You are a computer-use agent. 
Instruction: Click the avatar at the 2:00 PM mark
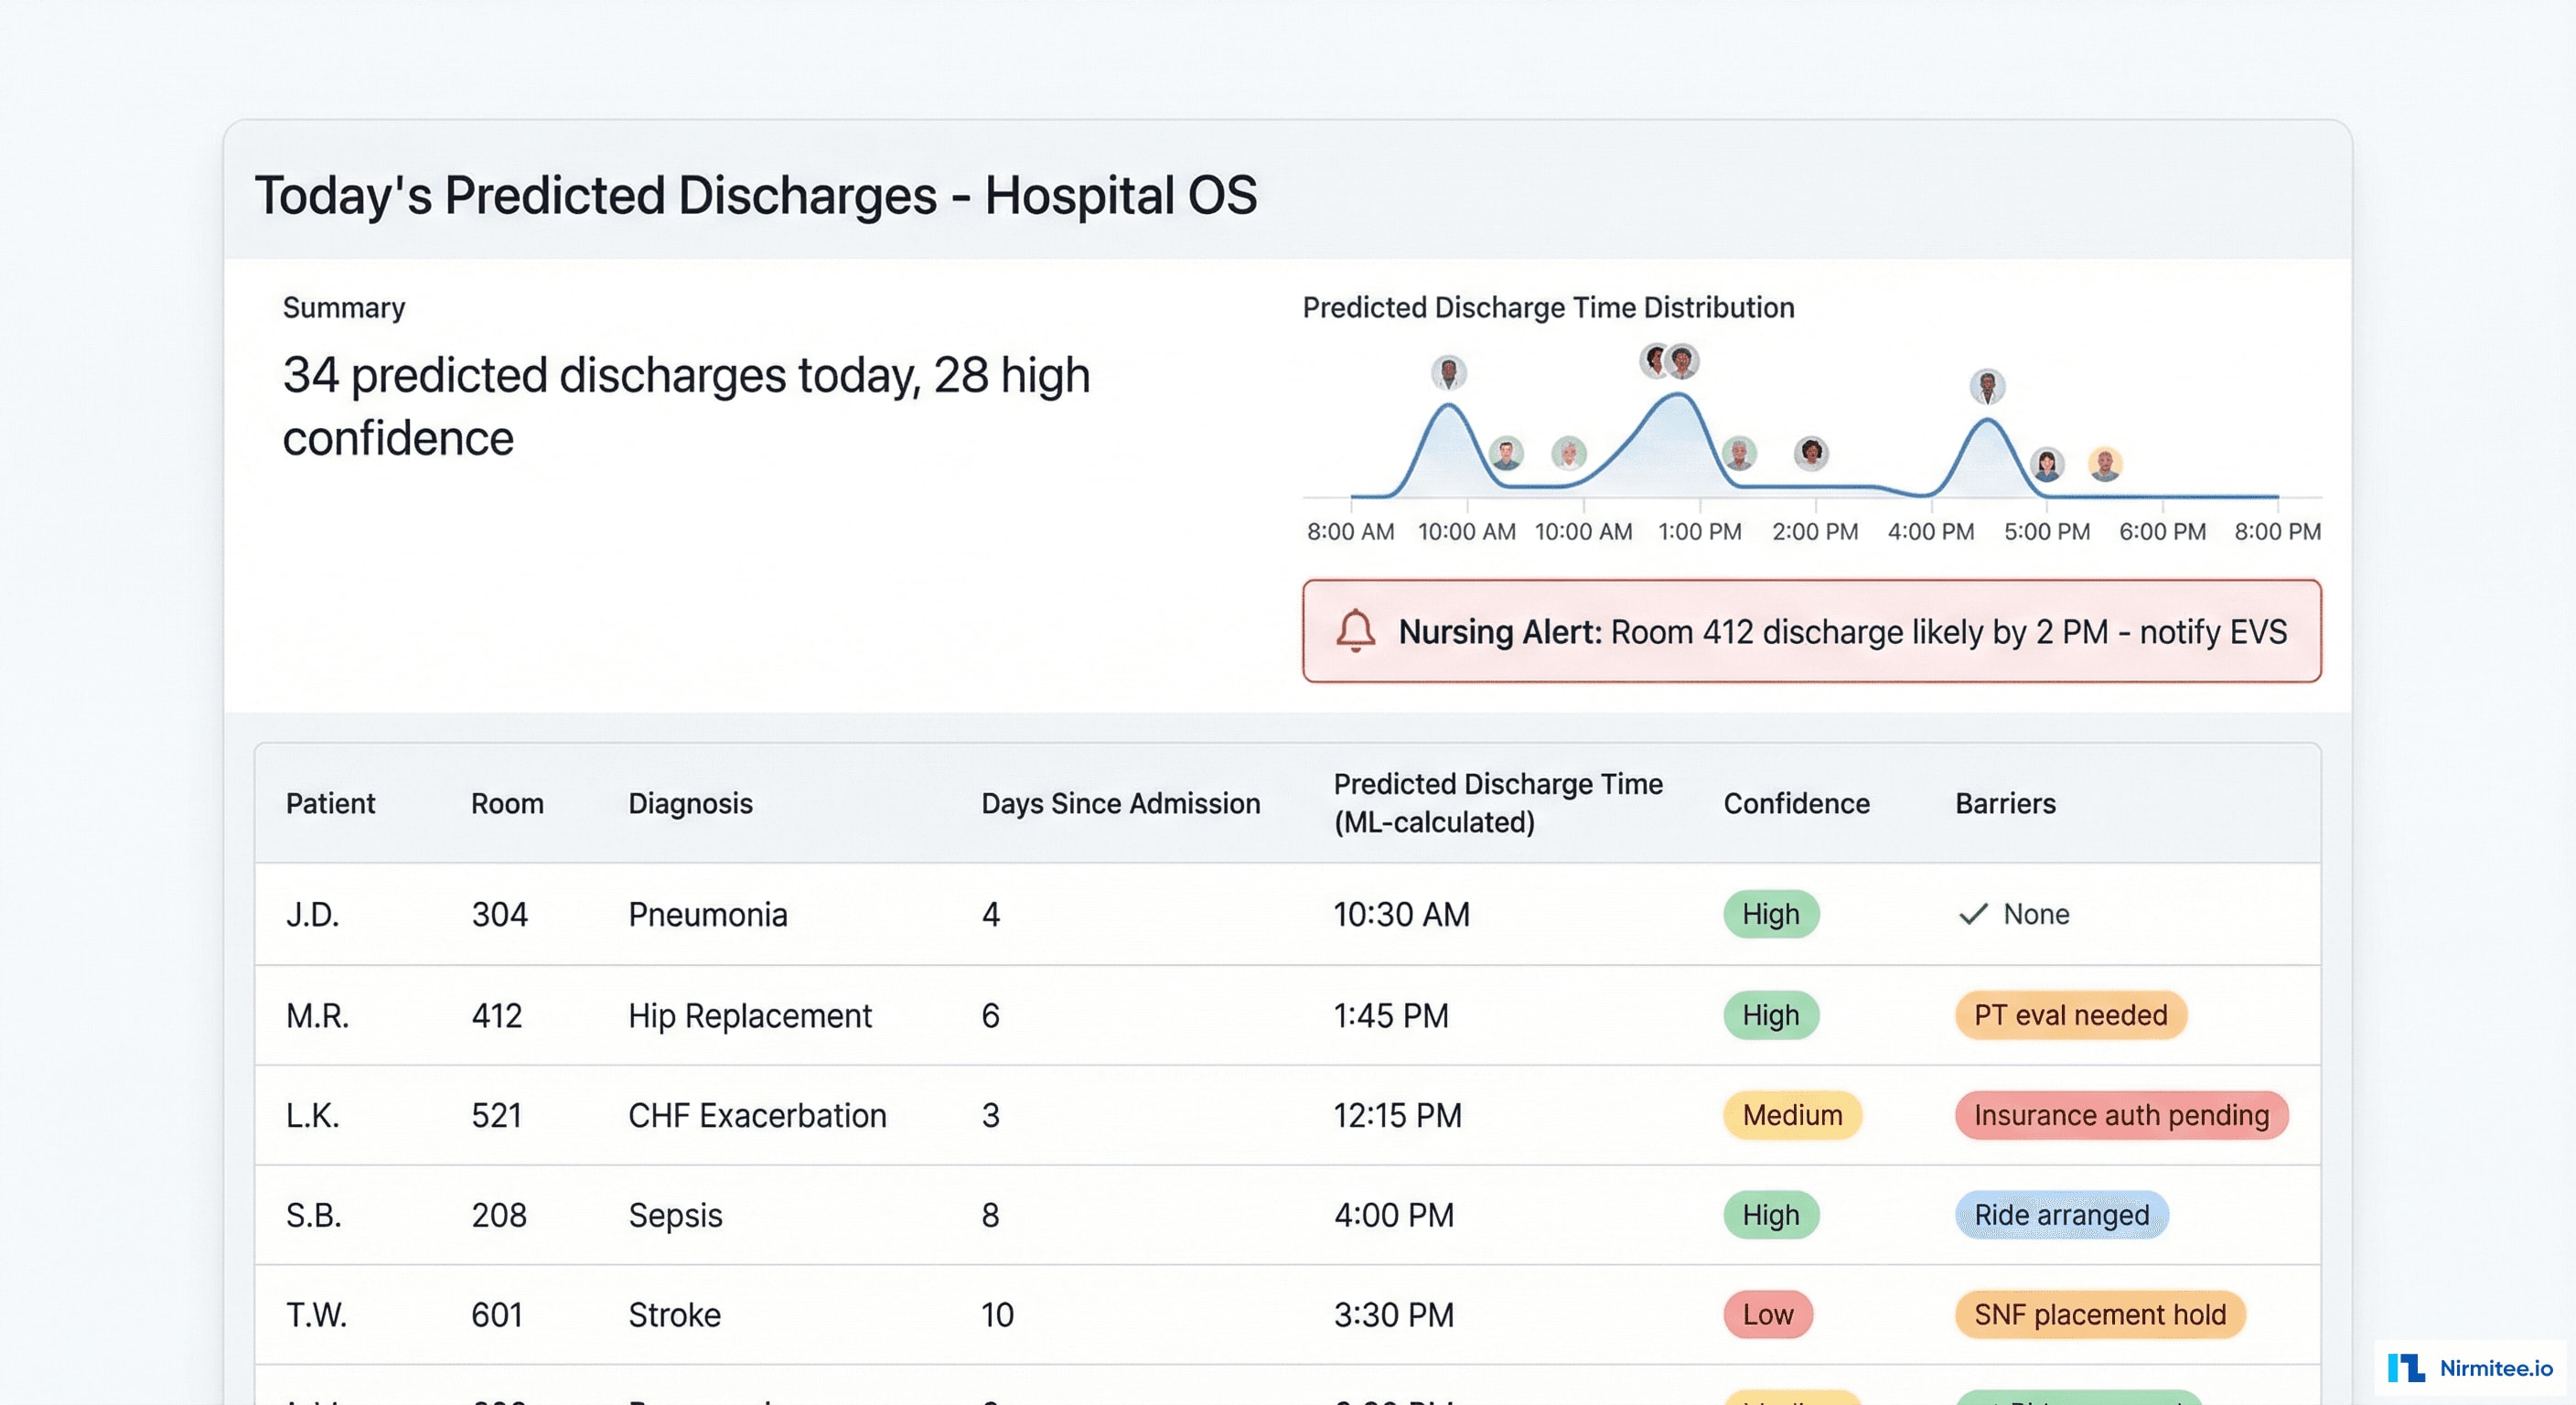point(1810,452)
